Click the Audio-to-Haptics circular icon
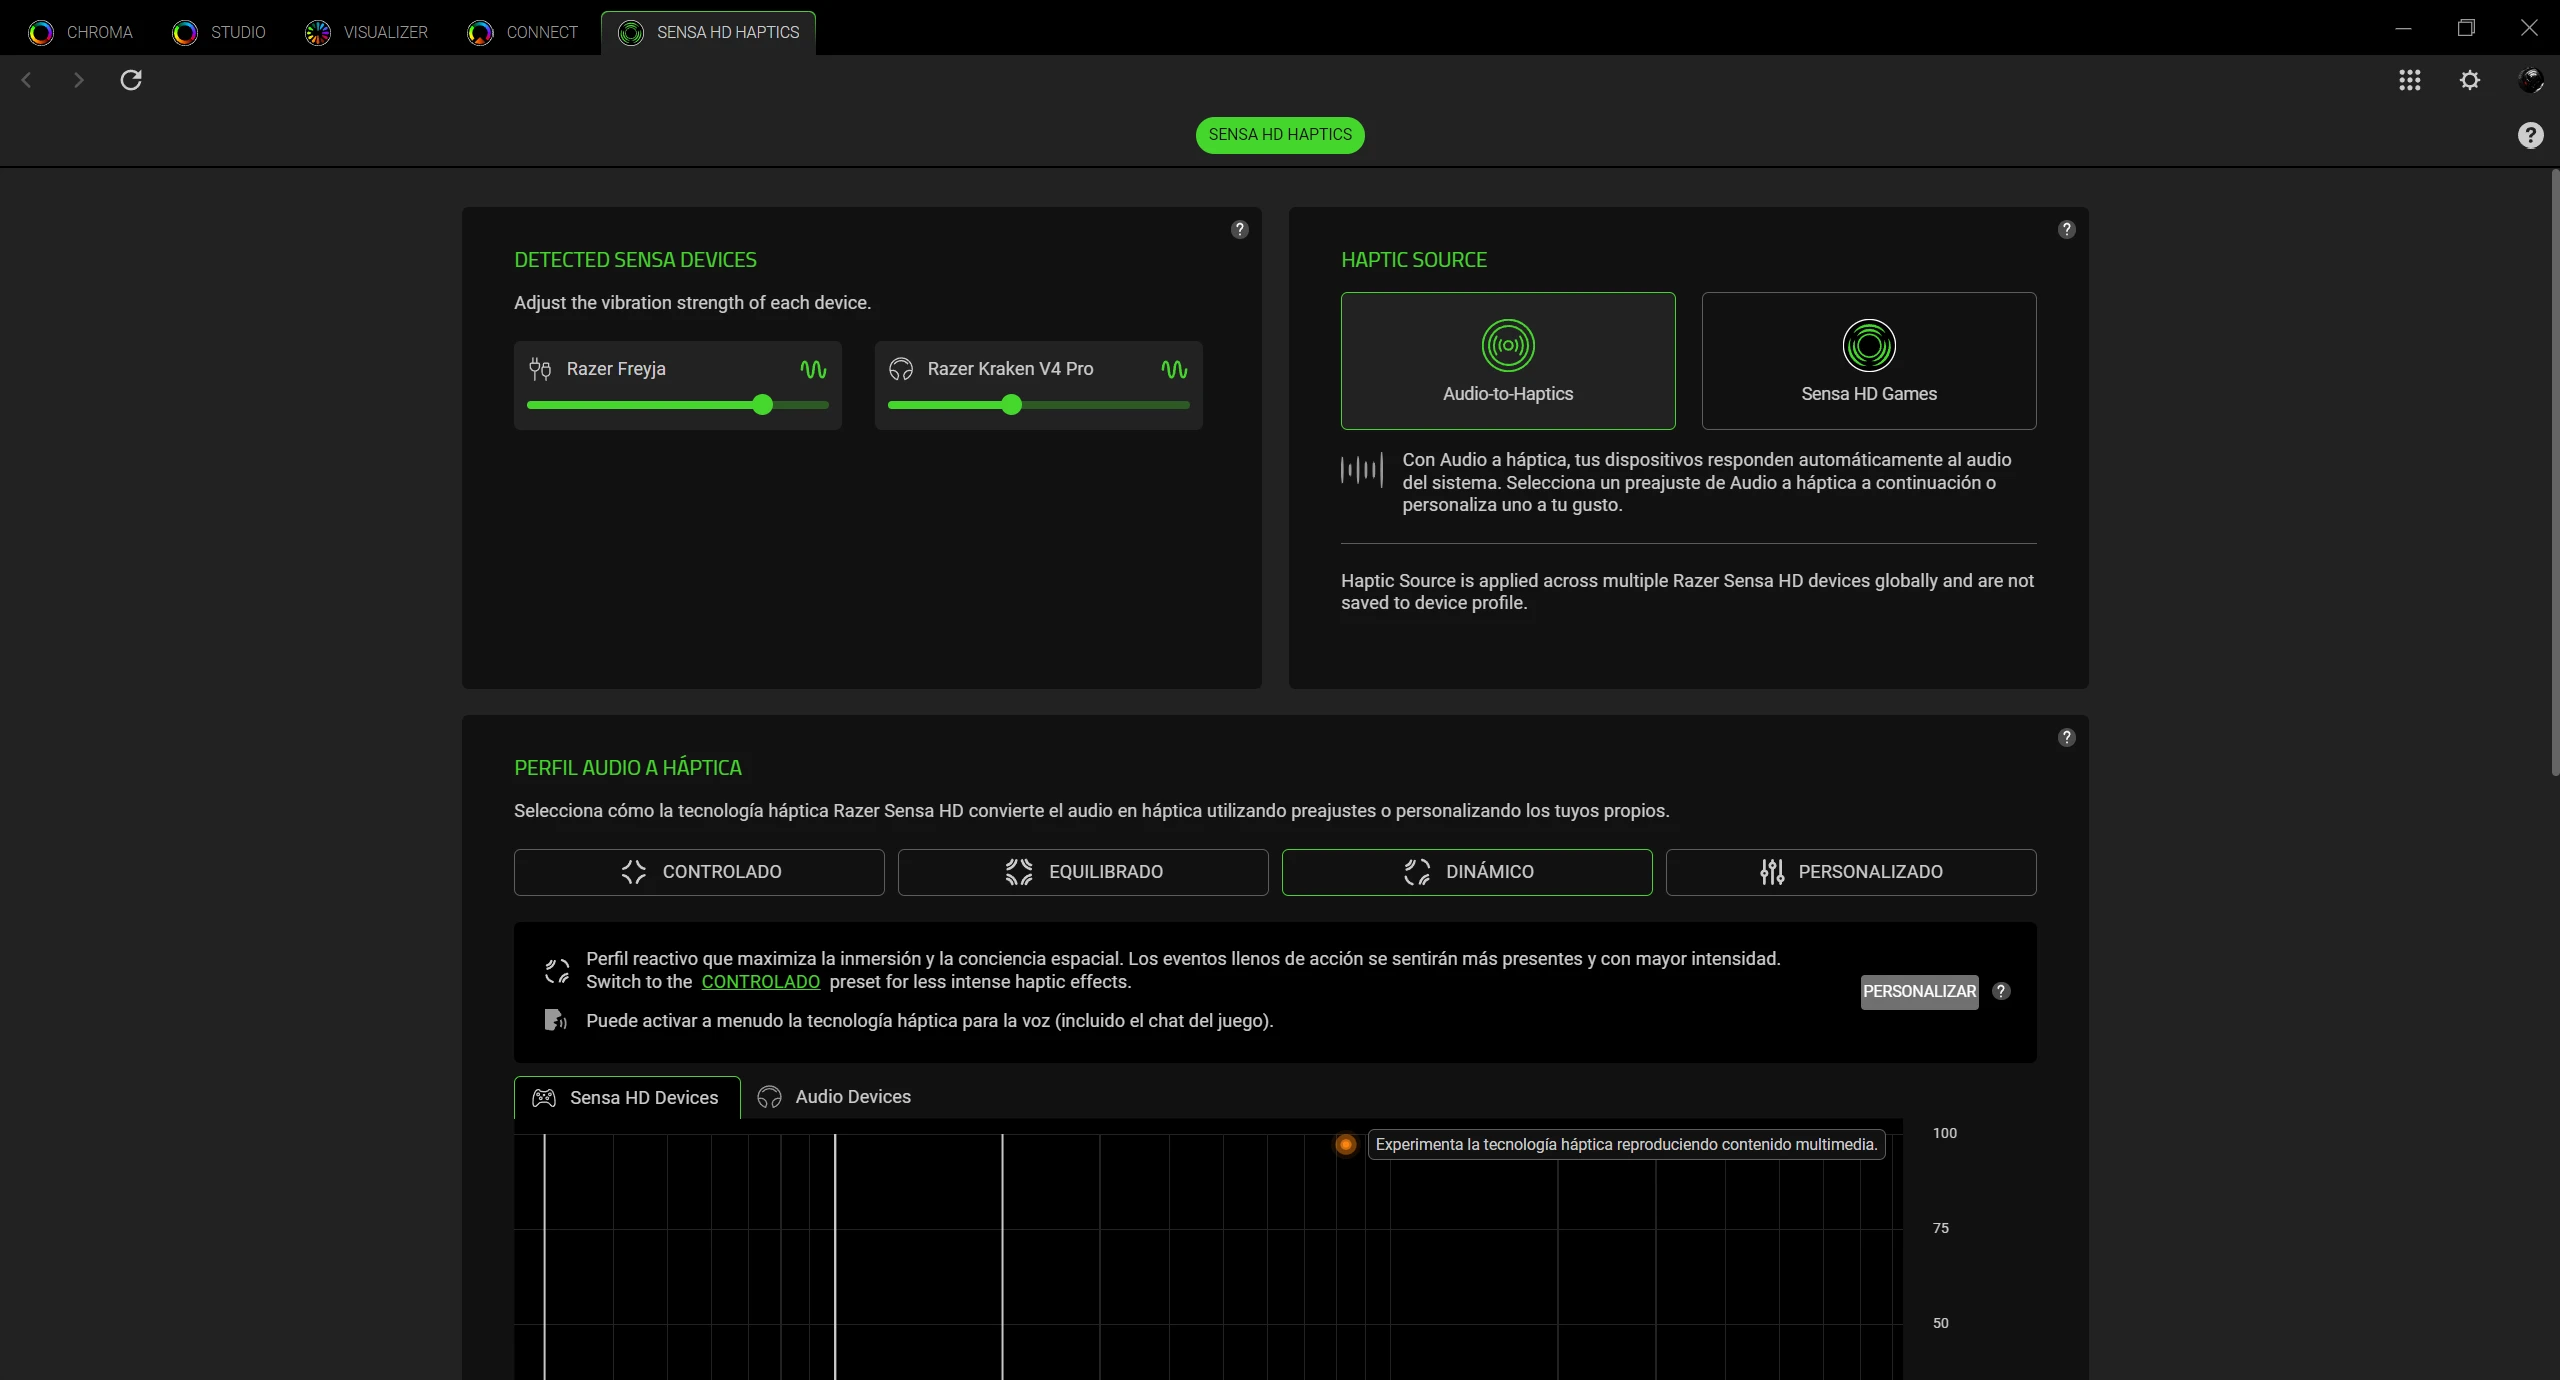 (1508, 345)
